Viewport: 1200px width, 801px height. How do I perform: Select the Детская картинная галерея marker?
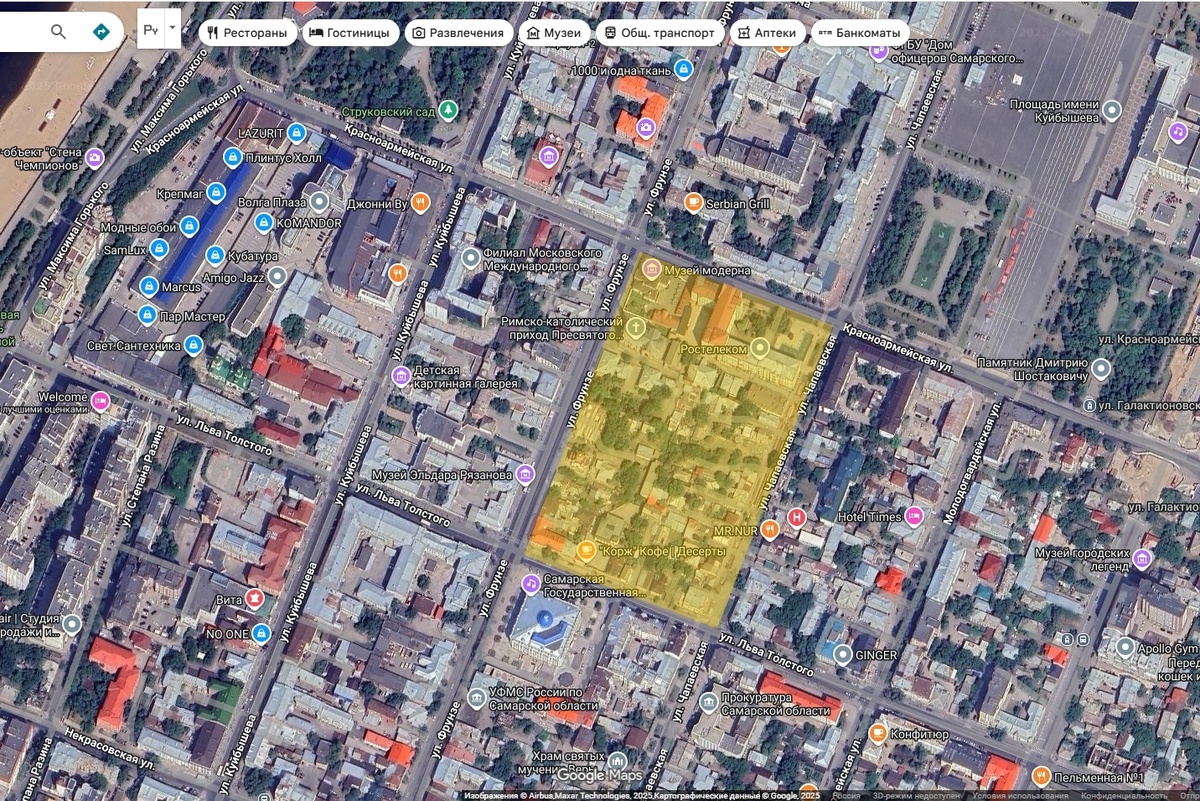(x=401, y=376)
